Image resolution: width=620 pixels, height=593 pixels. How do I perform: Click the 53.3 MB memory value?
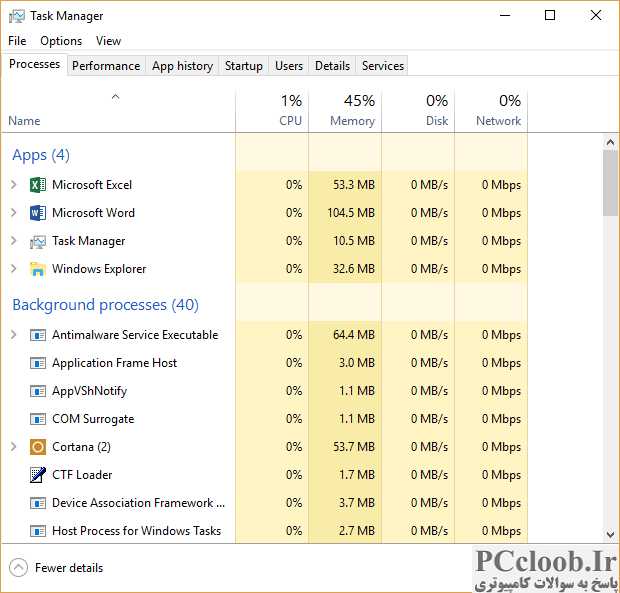pos(353,185)
